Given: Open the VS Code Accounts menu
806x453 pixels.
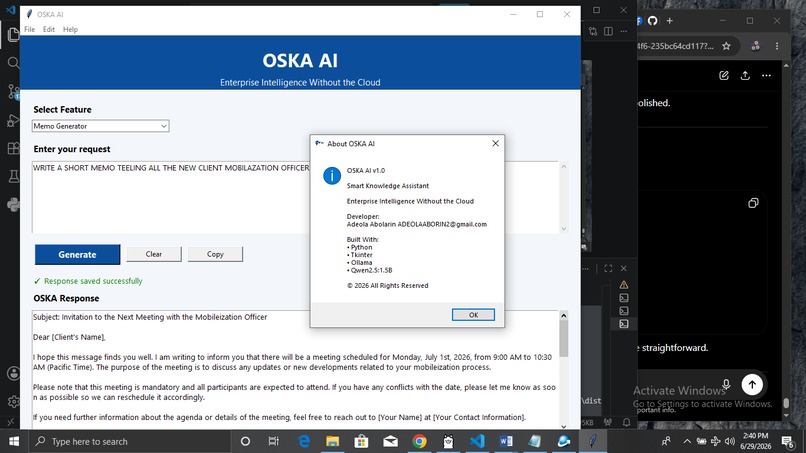Looking at the screenshot, I should 13,373.
